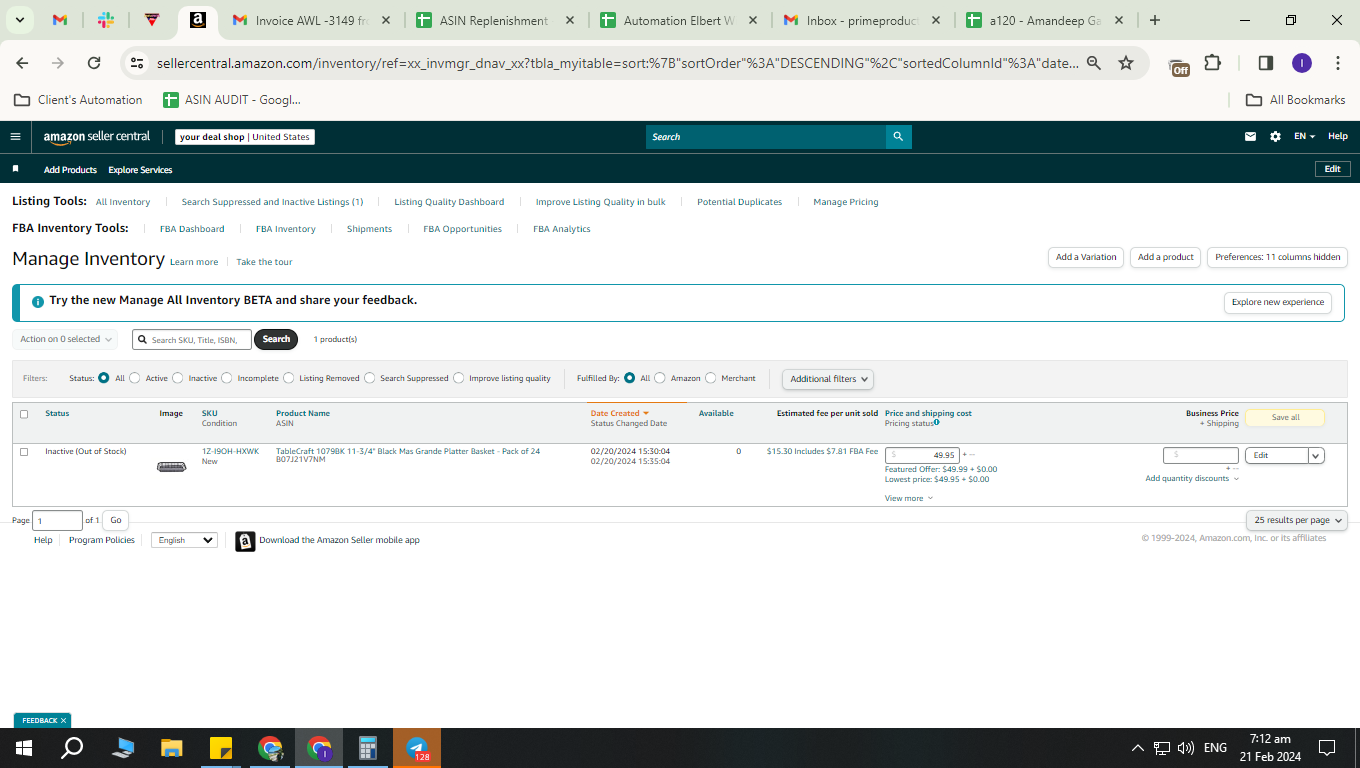The height and width of the screenshot is (768, 1360).
Task: Open the Chrome profile avatar
Action: [1301, 63]
